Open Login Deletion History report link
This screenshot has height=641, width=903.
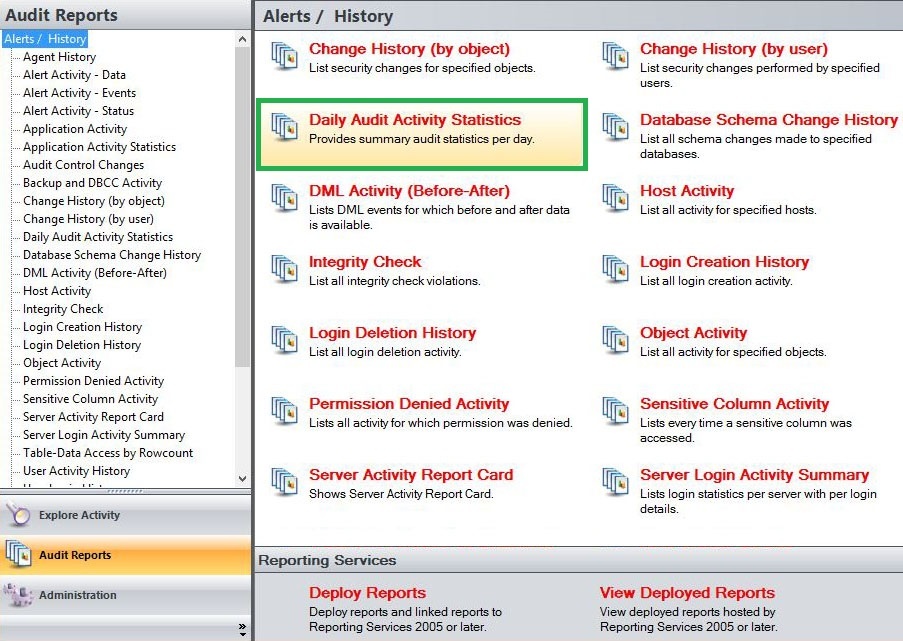(393, 333)
